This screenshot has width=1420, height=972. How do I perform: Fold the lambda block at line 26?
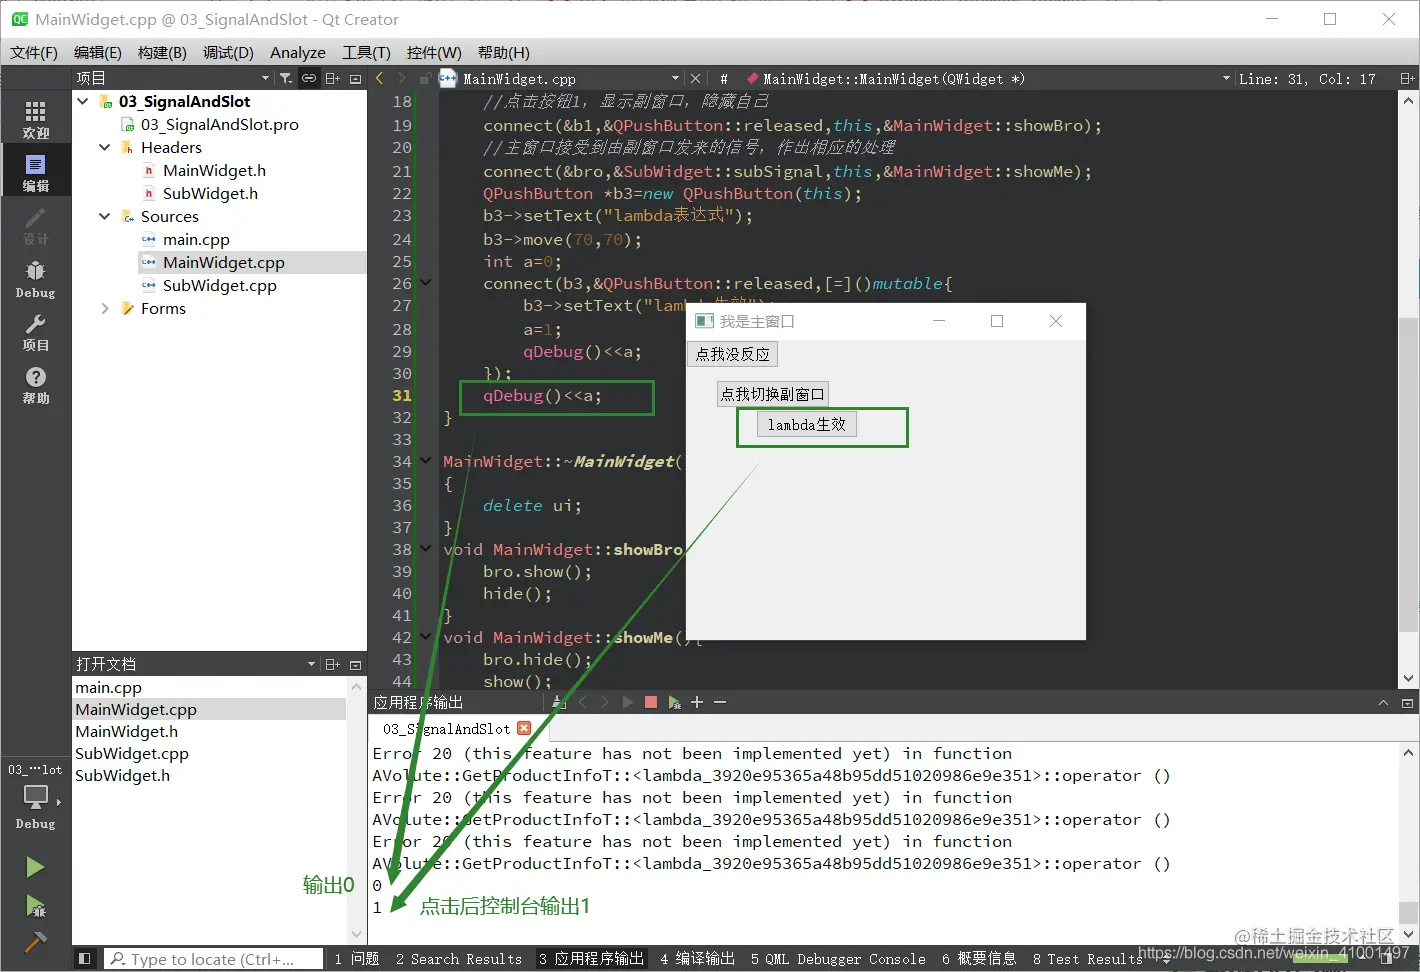426,283
